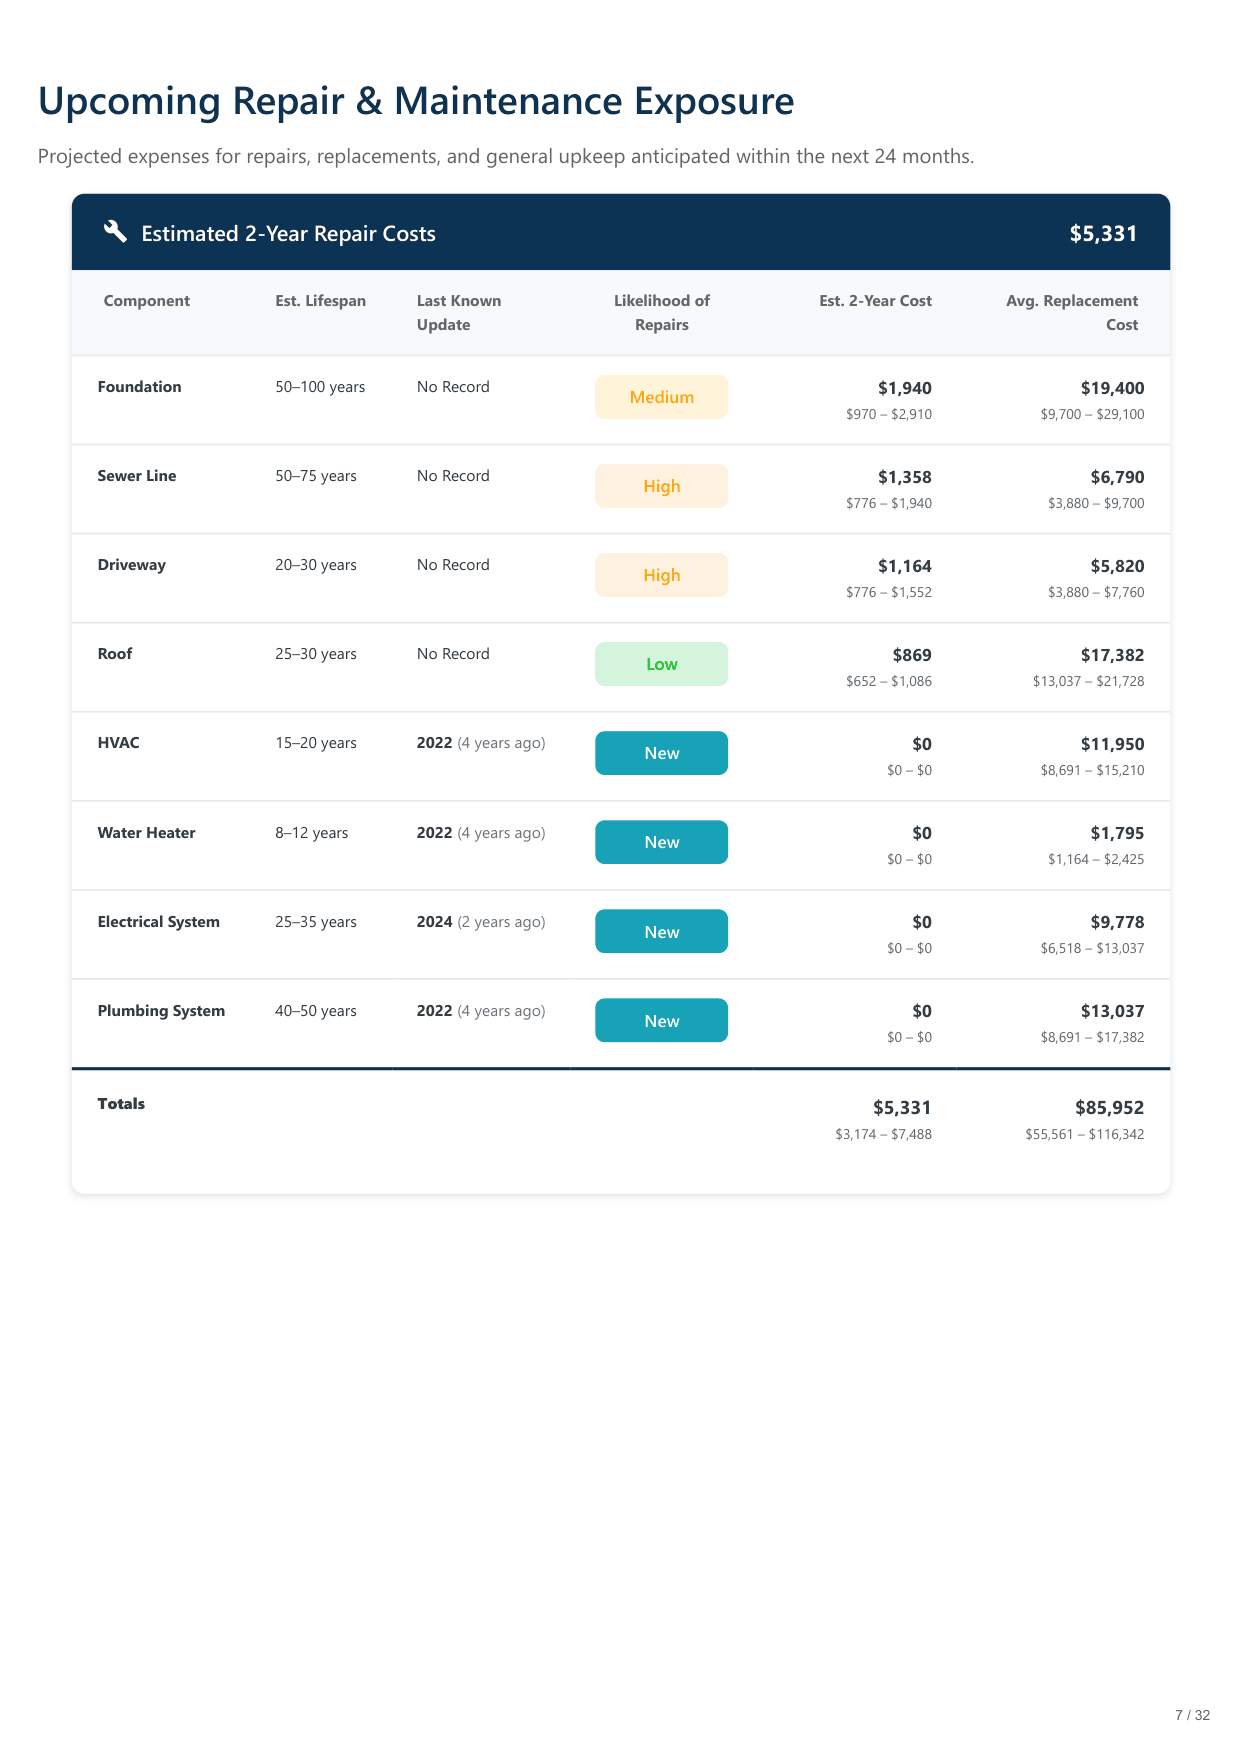This screenshot has height=1754, width=1242.
Task: Click the page number 7 / 32
Action: click(x=1192, y=1715)
